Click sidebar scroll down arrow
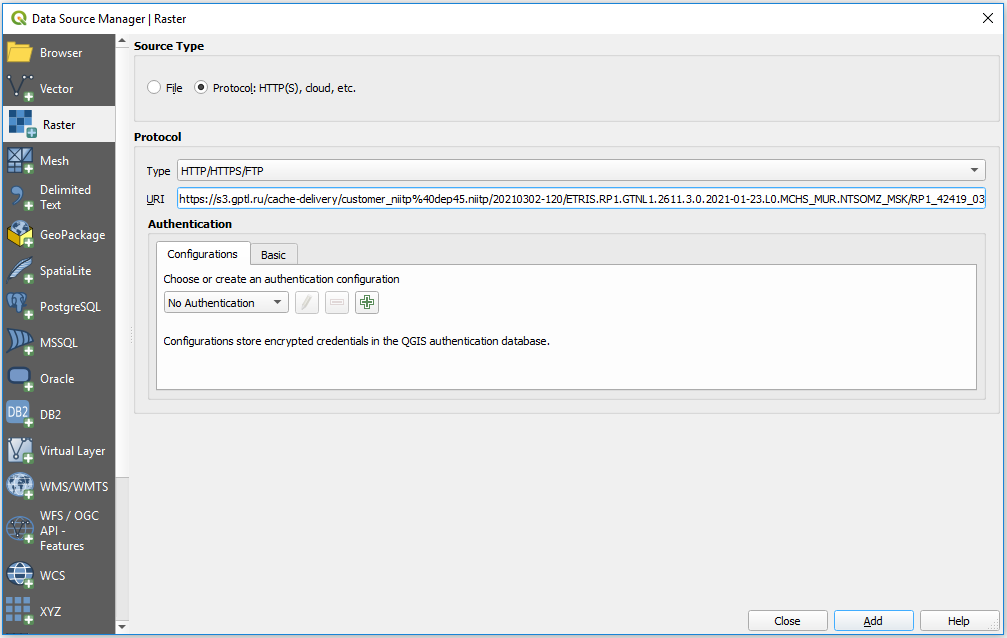1007x638 pixels. 122,626
